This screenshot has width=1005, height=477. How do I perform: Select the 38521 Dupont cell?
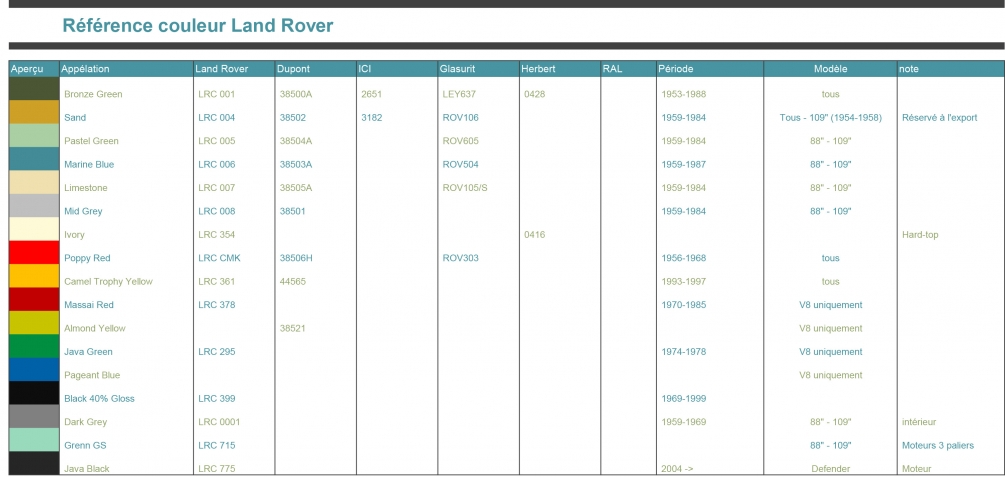click(293, 328)
